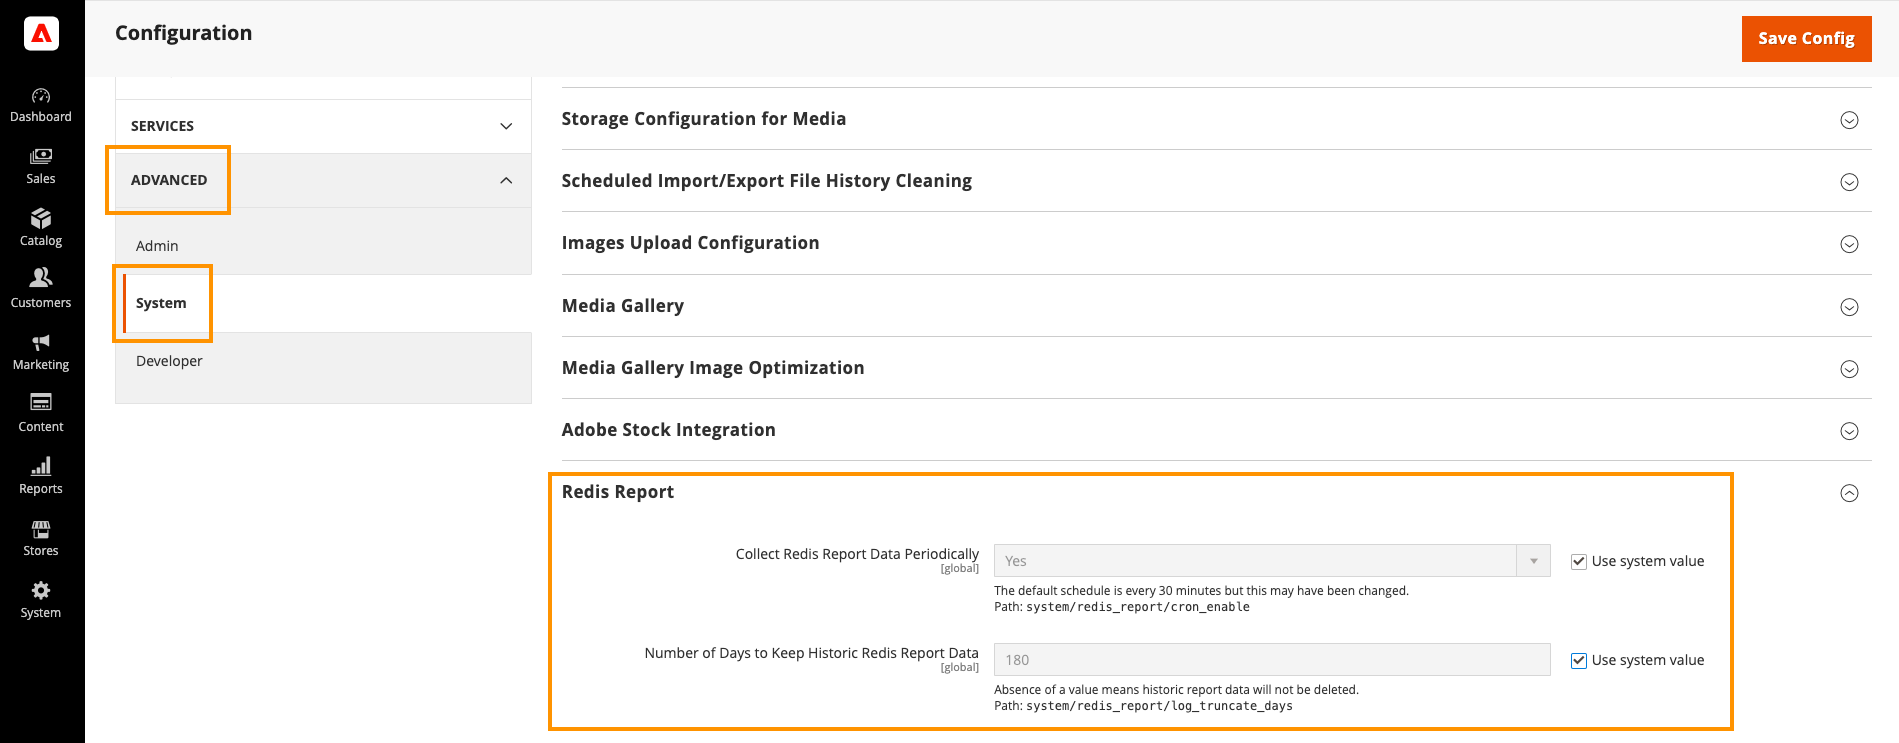Viewport: 1899px width, 743px height.
Task: Select Developer under Advanced
Action: point(169,361)
